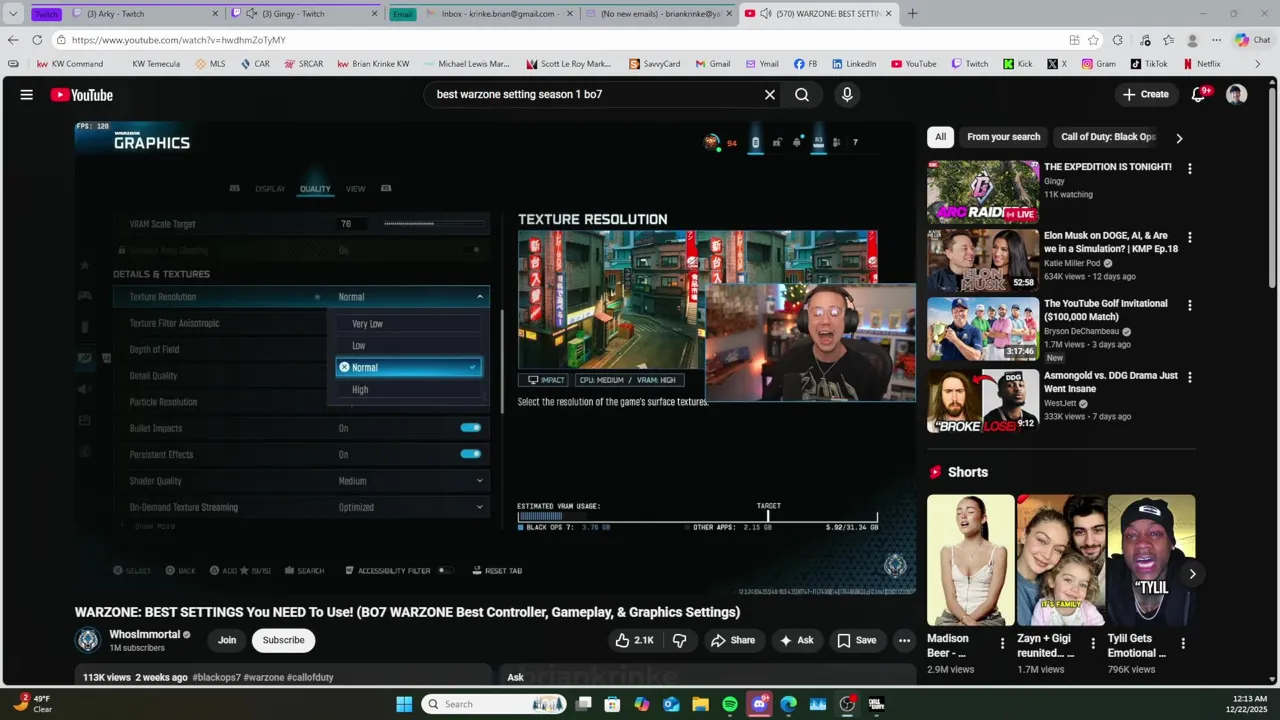Image resolution: width=1280 pixels, height=720 pixels.
Task: Expand On-Demand Texture Streaming dropdown in video
Action: pyautogui.click(x=480, y=507)
